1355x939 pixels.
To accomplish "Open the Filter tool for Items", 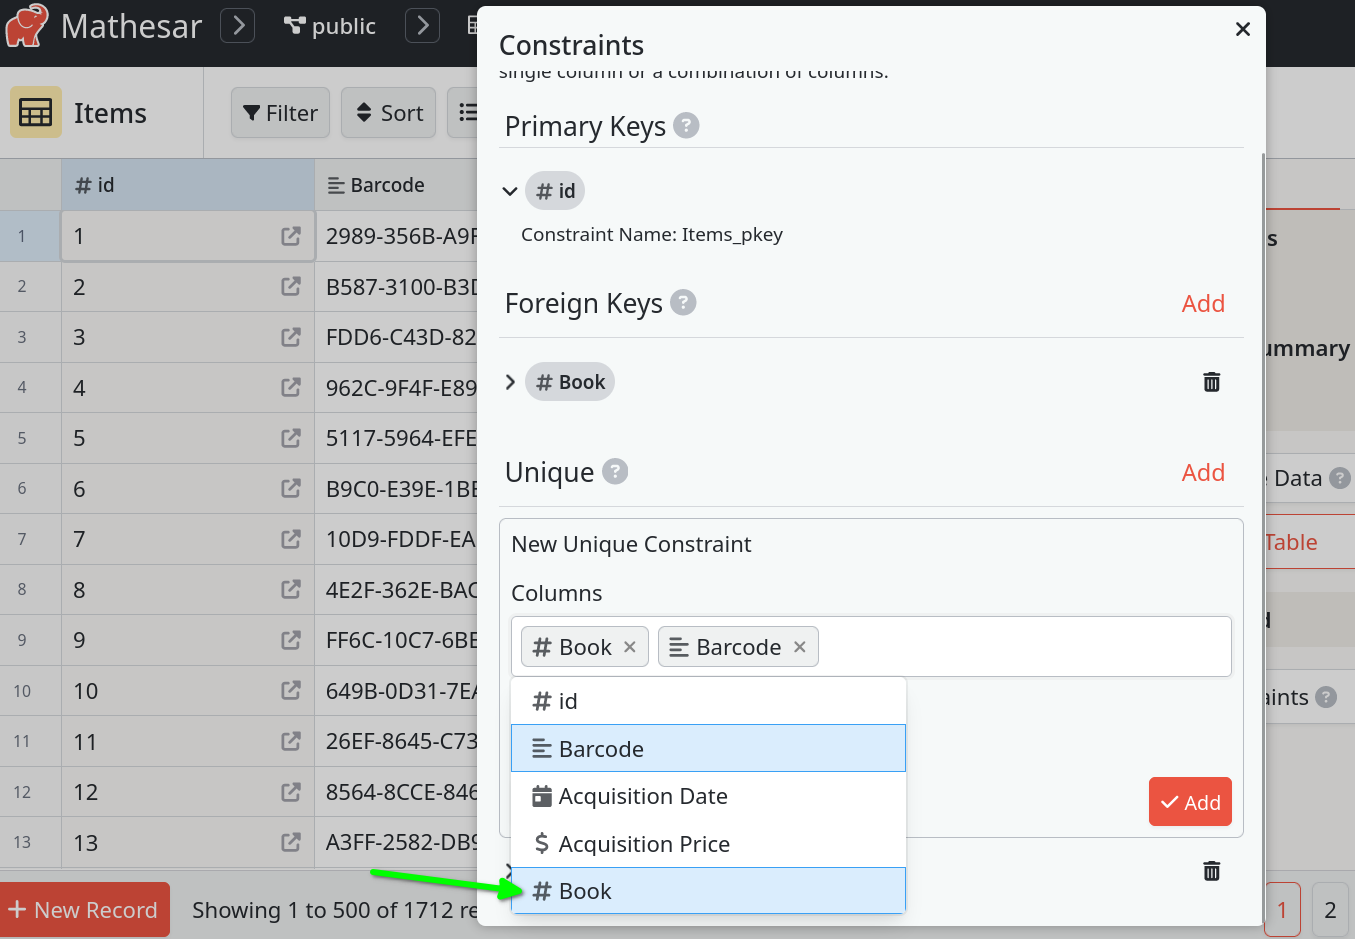I will click(x=280, y=112).
